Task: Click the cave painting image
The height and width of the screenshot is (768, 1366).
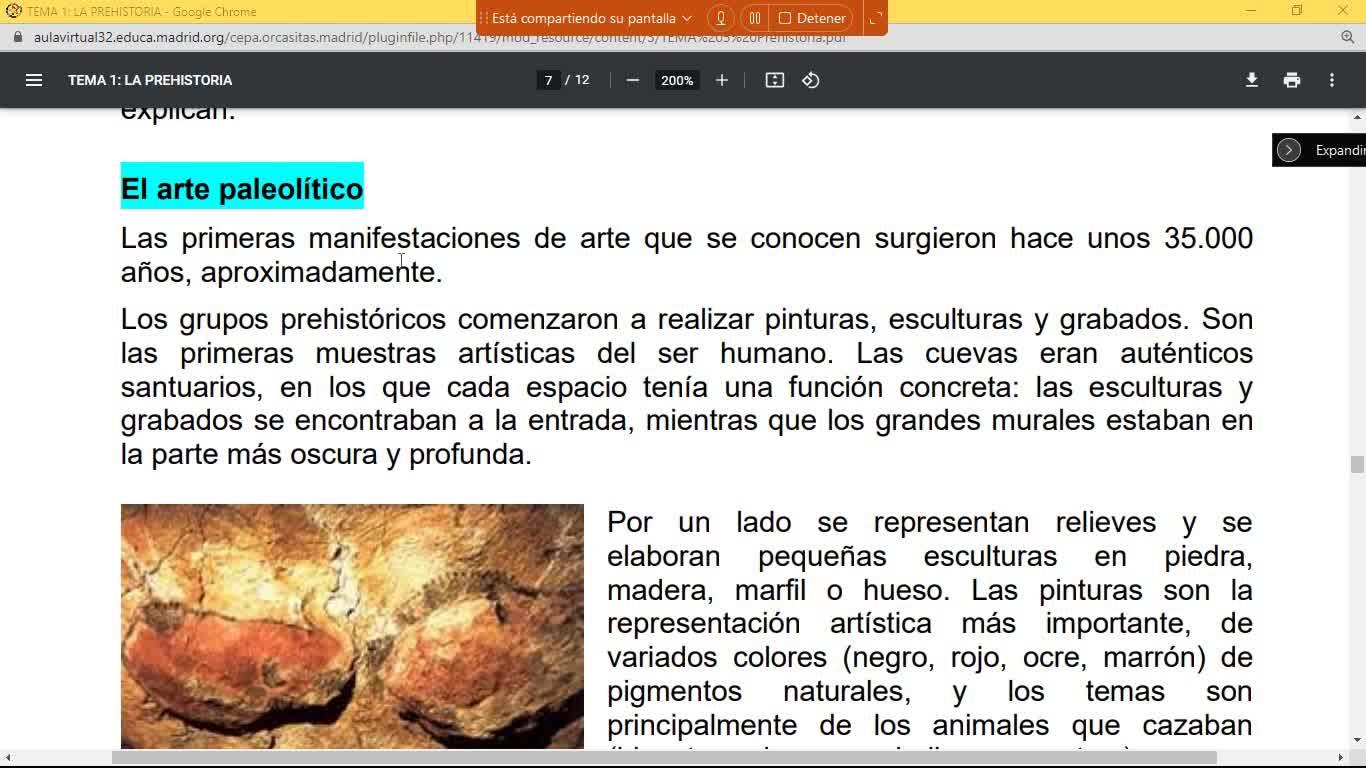Action: coord(352,626)
